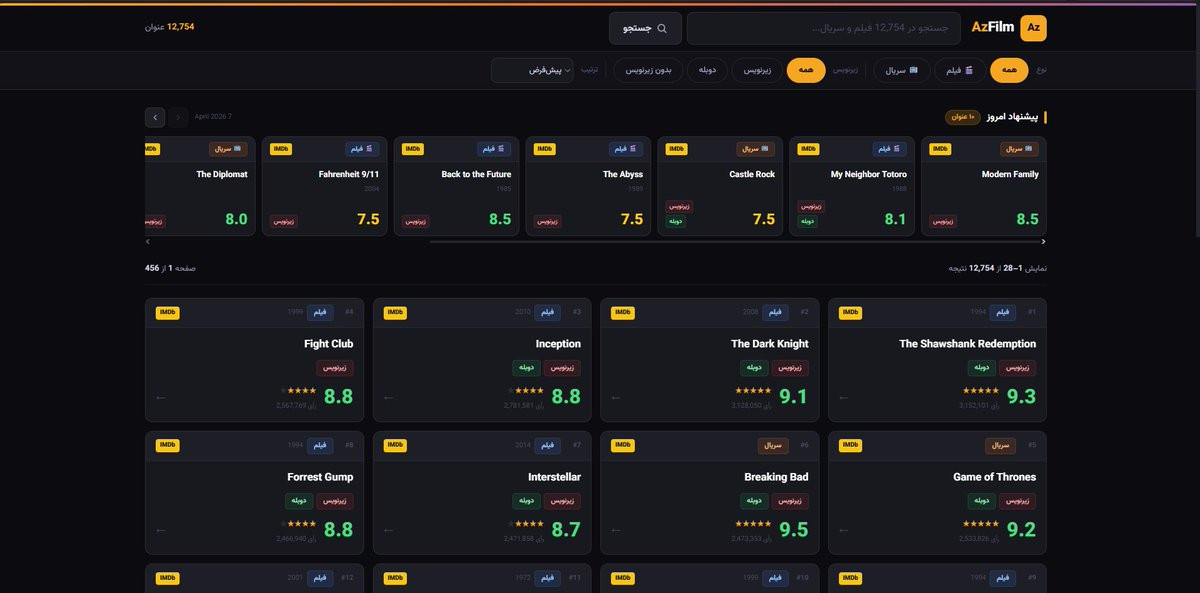Filter by type 'سریال' (series)
This screenshot has width=1200, height=593.
click(901, 70)
